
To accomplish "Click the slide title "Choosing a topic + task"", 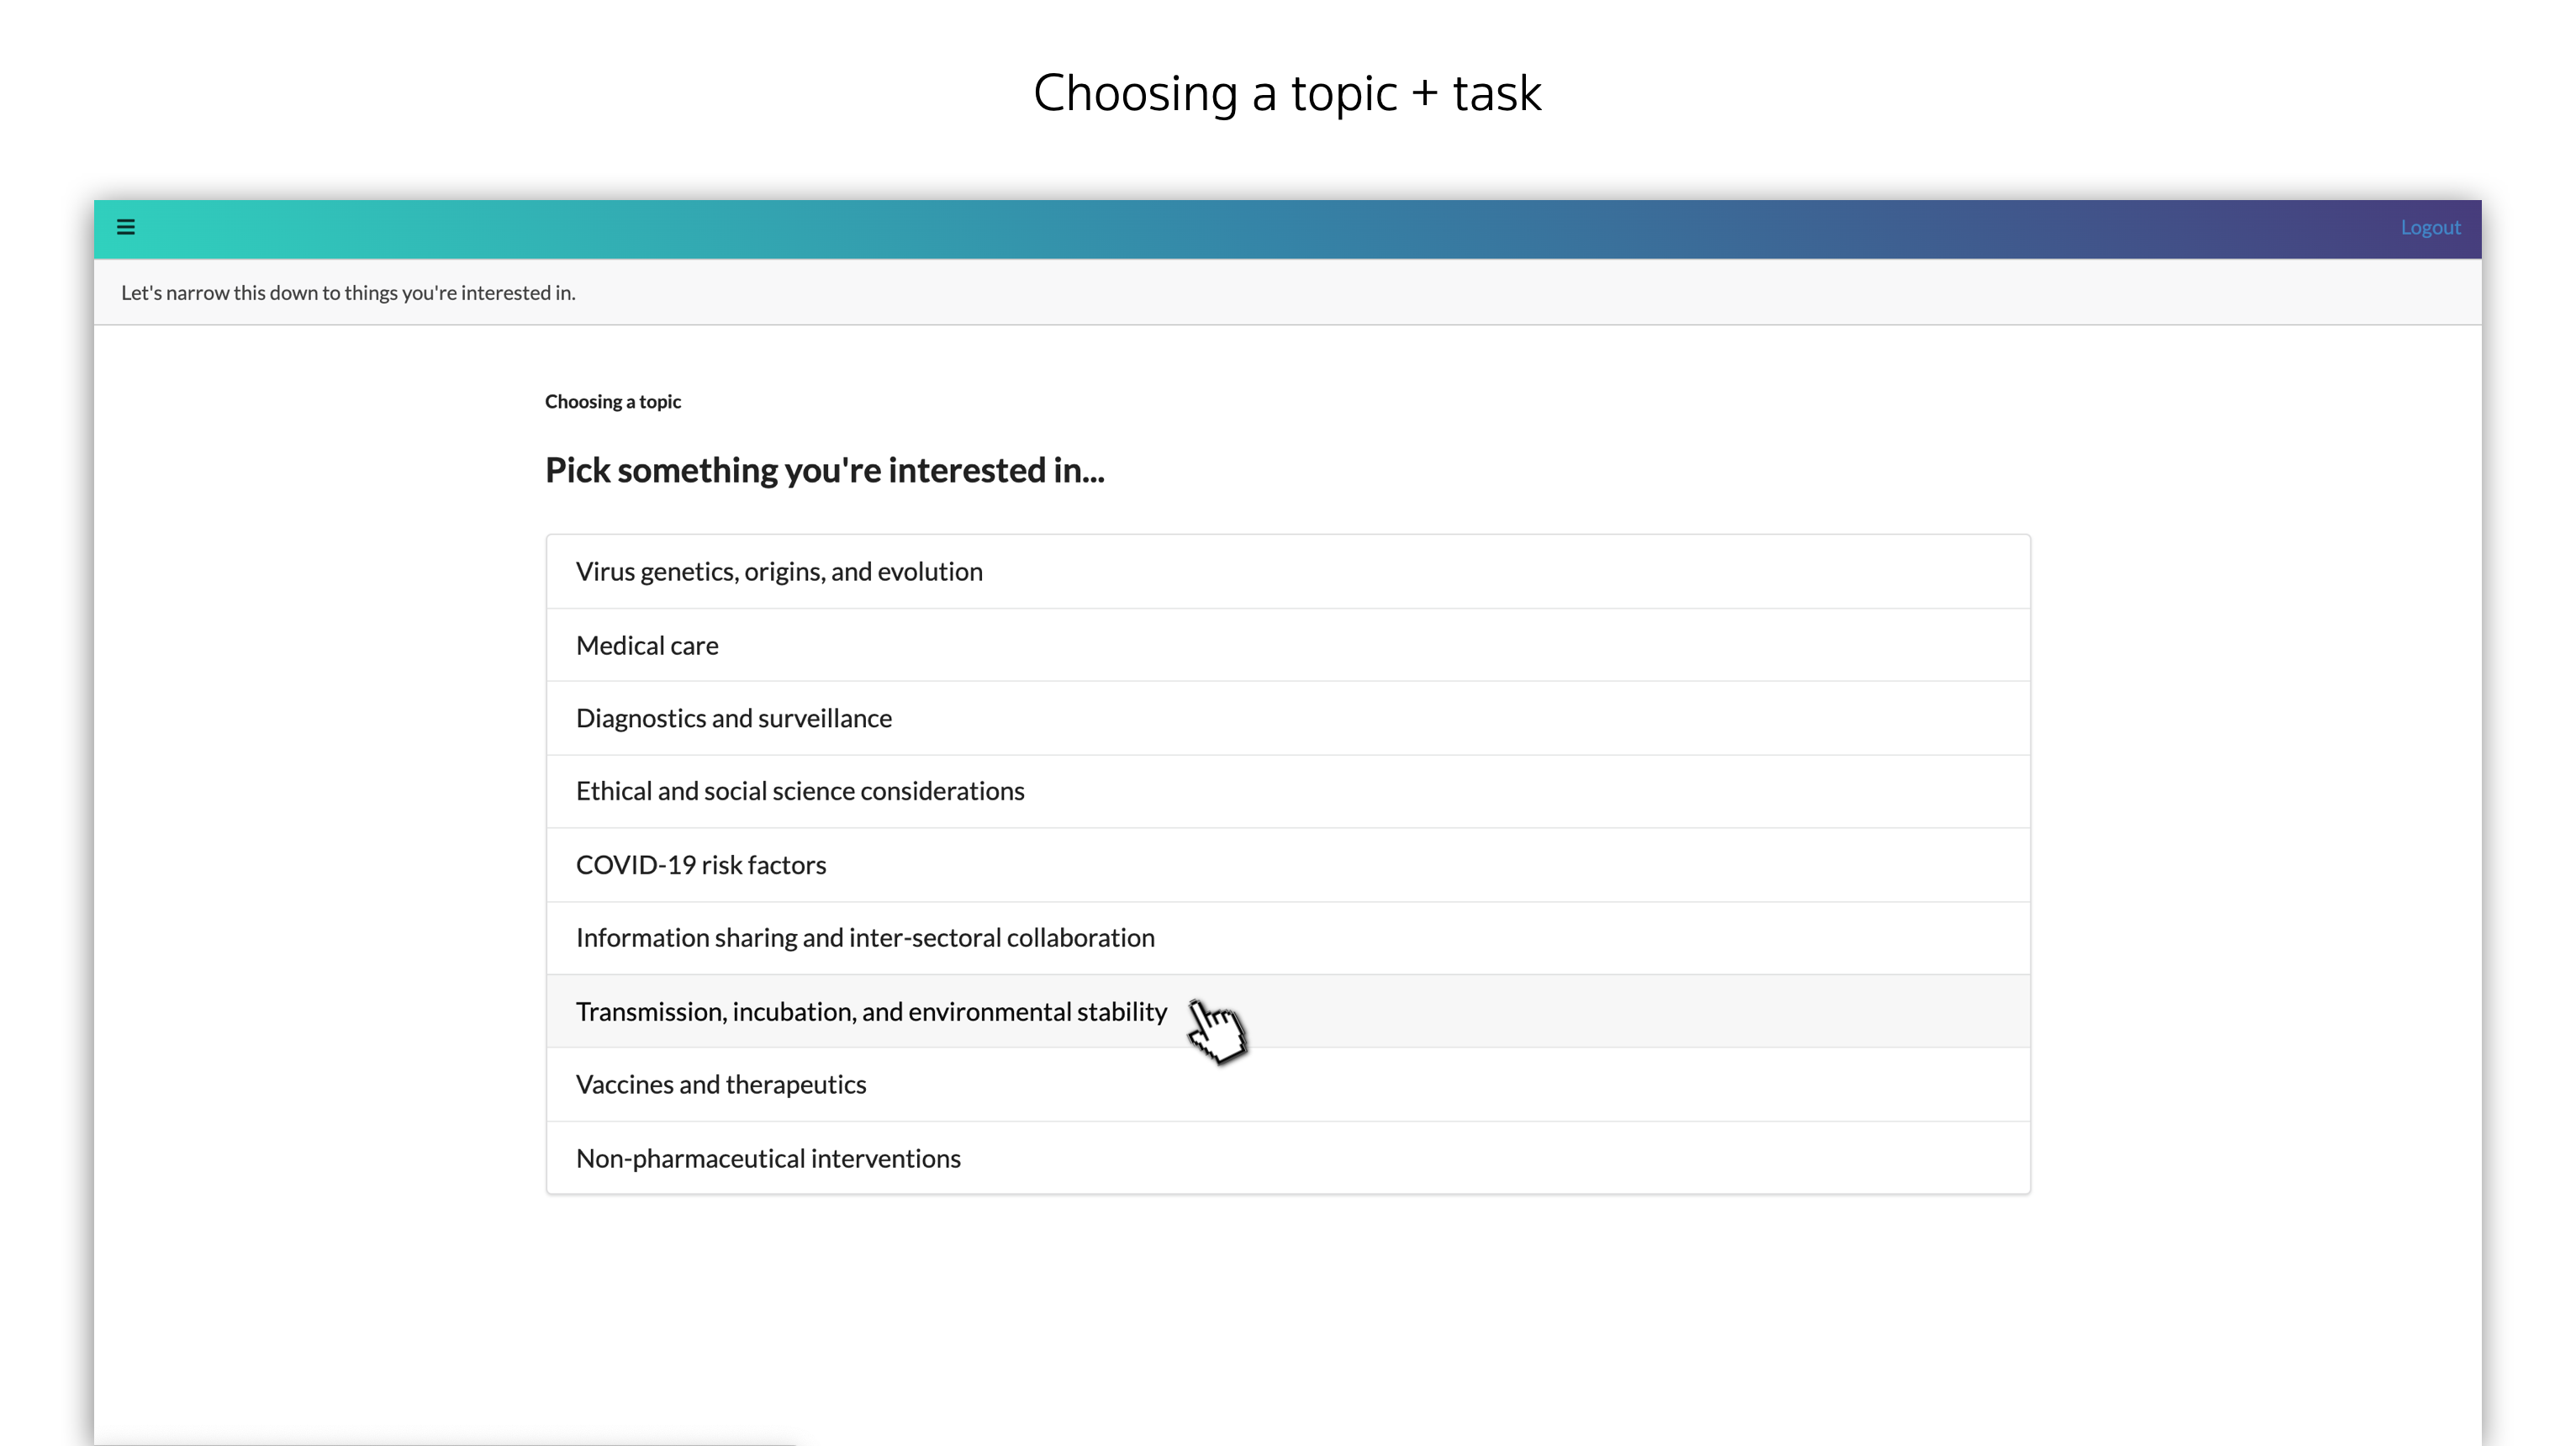I will tap(1287, 93).
